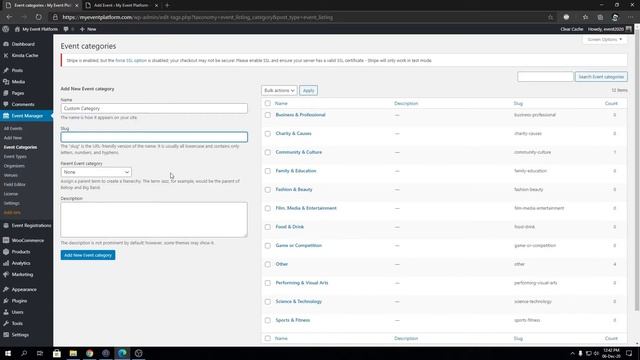Open Plugins icon in sidebar
Viewport: 640px width, 360px height.
6,301
